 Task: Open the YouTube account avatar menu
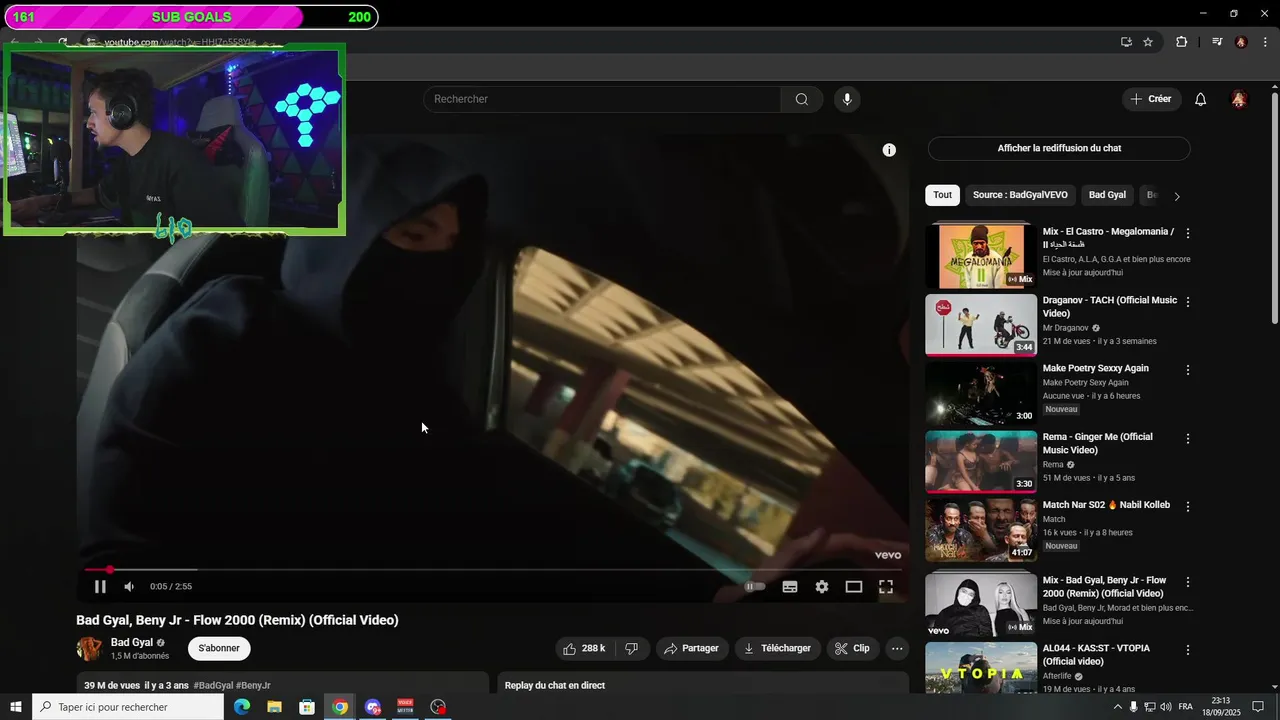click(1239, 99)
